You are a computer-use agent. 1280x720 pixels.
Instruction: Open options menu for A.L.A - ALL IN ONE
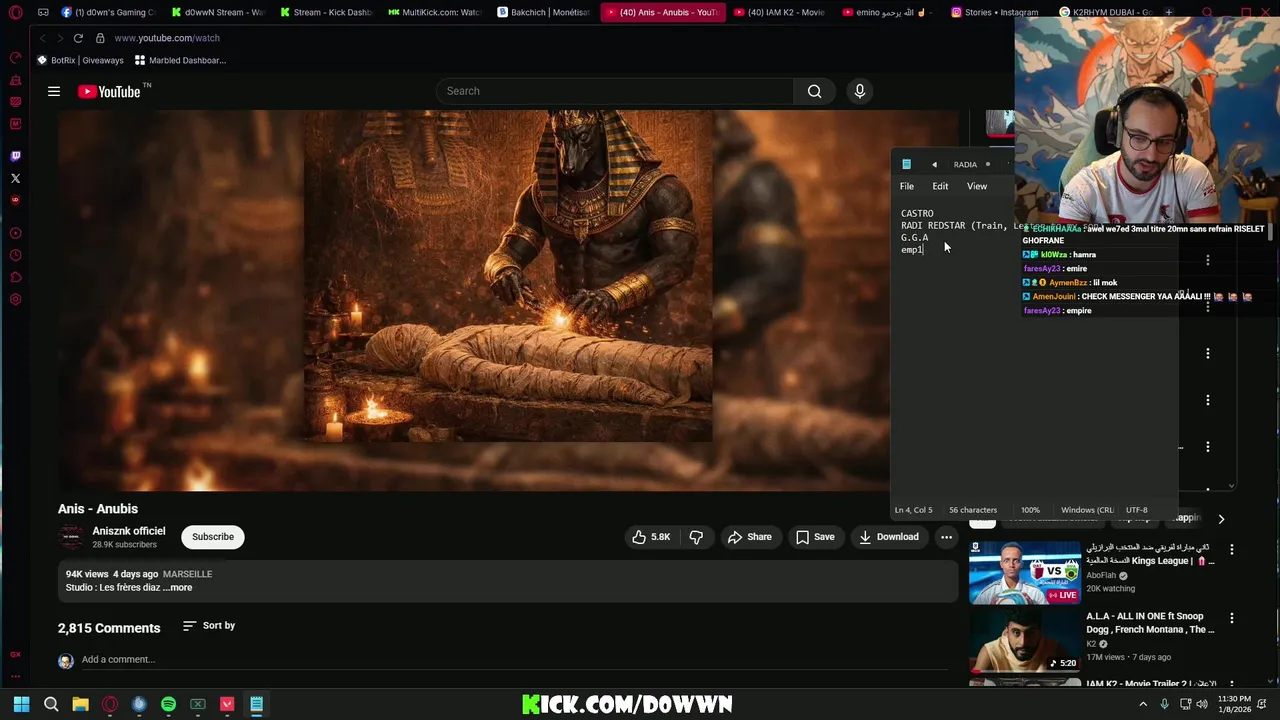point(1232,618)
